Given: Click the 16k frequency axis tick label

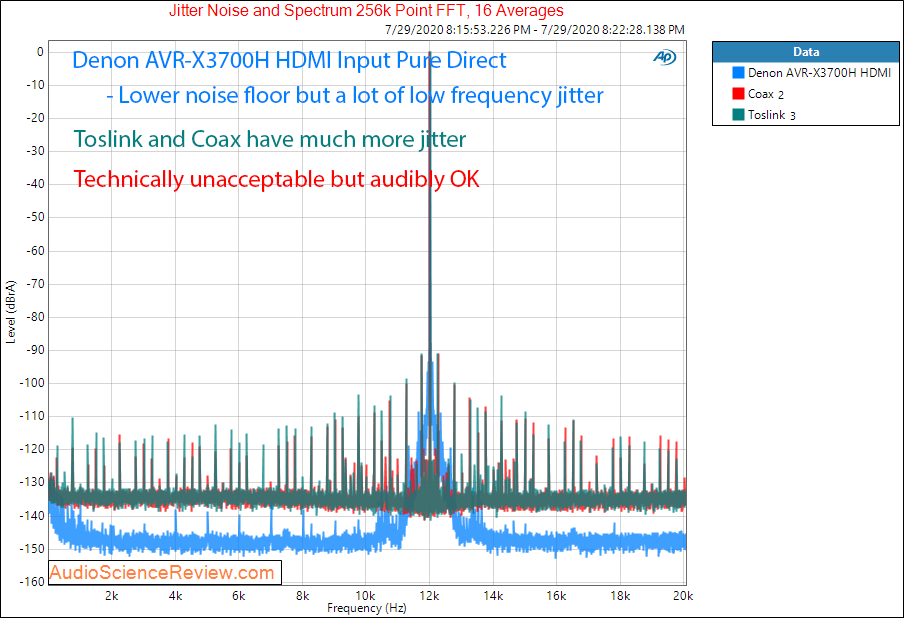Looking at the screenshot, I should (556, 596).
